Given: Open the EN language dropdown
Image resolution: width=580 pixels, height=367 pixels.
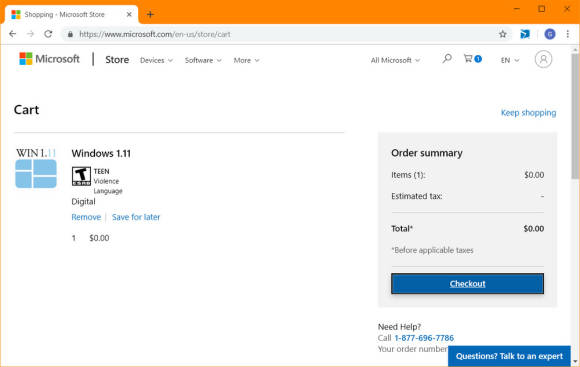Looking at the screenshot, I should pos(510,60).
